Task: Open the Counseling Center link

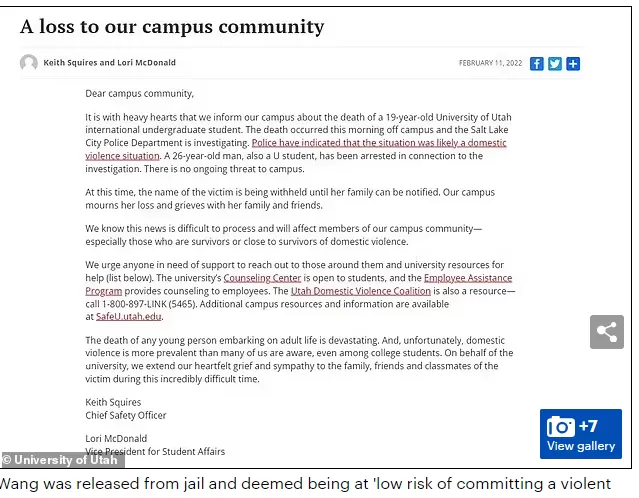Action: [x=262, y=278]
